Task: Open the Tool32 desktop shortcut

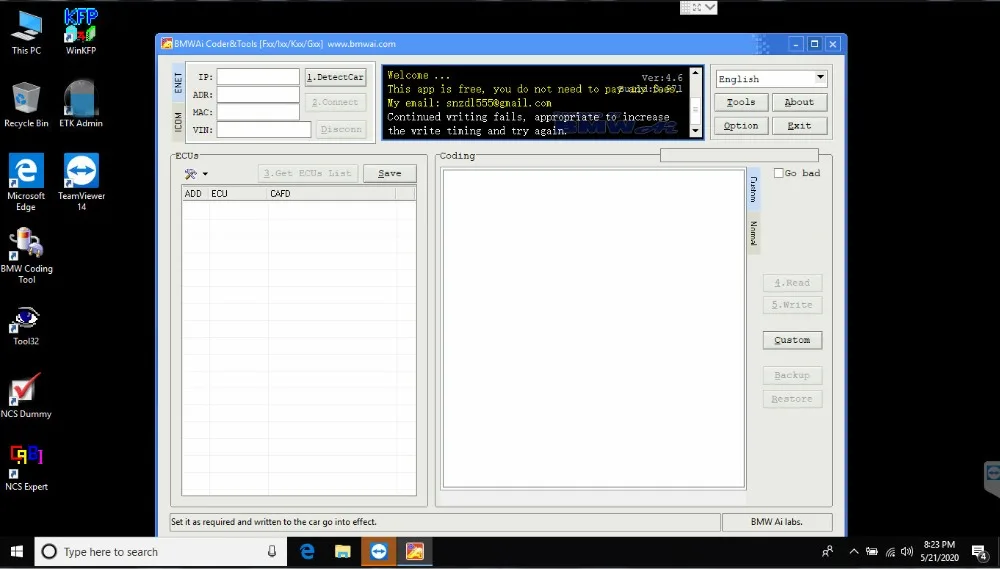Action: click(26, 326)
